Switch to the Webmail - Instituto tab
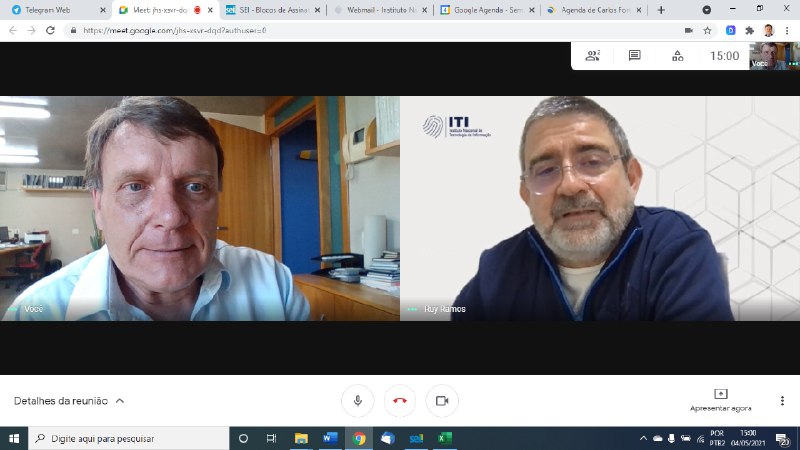 click(x=380, y=10)
